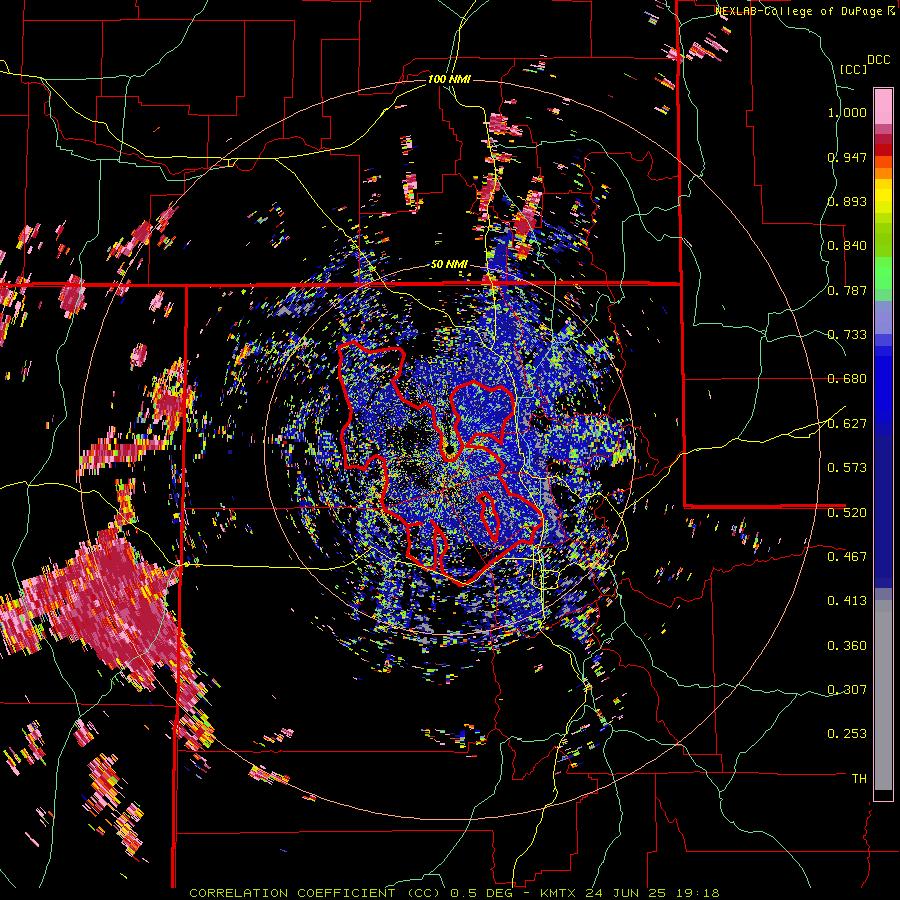Select the 0.520 scale value

[847, 512]
